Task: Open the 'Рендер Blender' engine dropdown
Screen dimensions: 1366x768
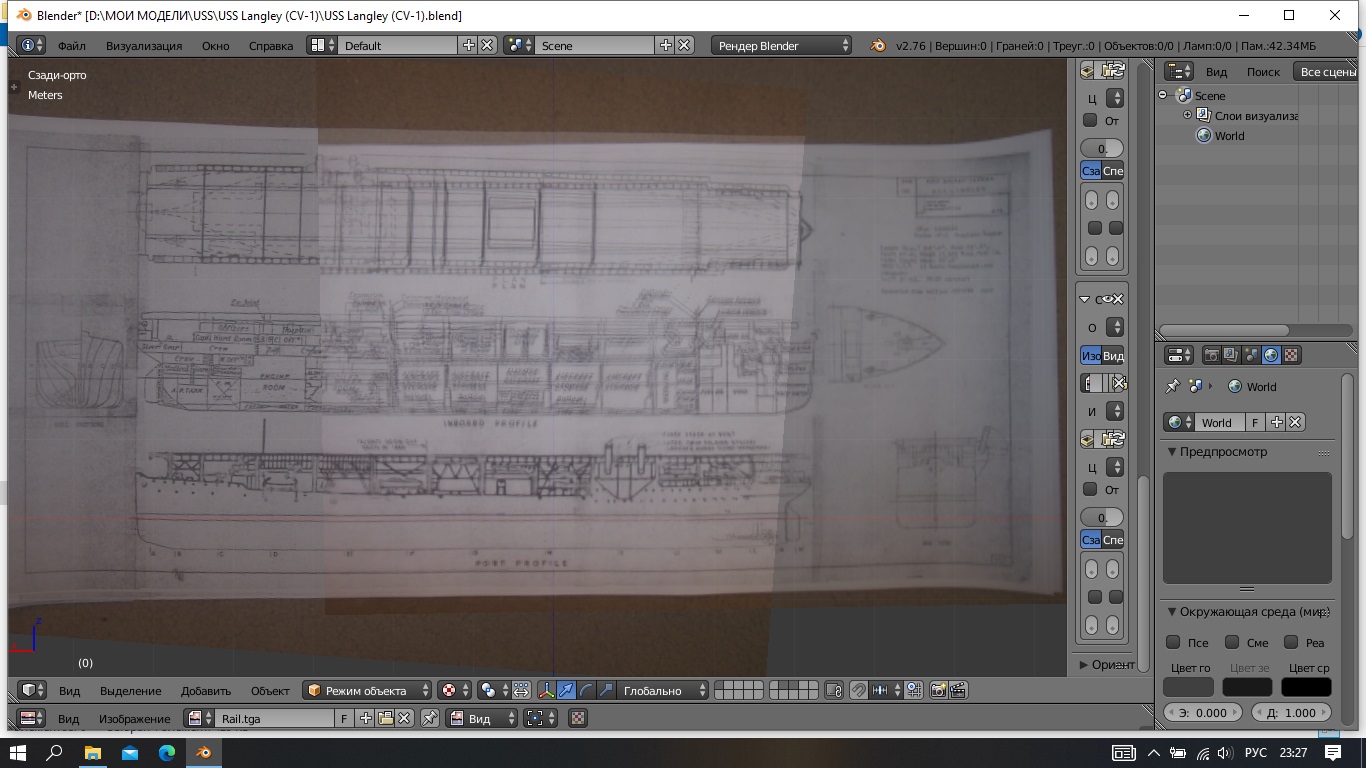Action: pyautogui.click(x=782, y=45)
